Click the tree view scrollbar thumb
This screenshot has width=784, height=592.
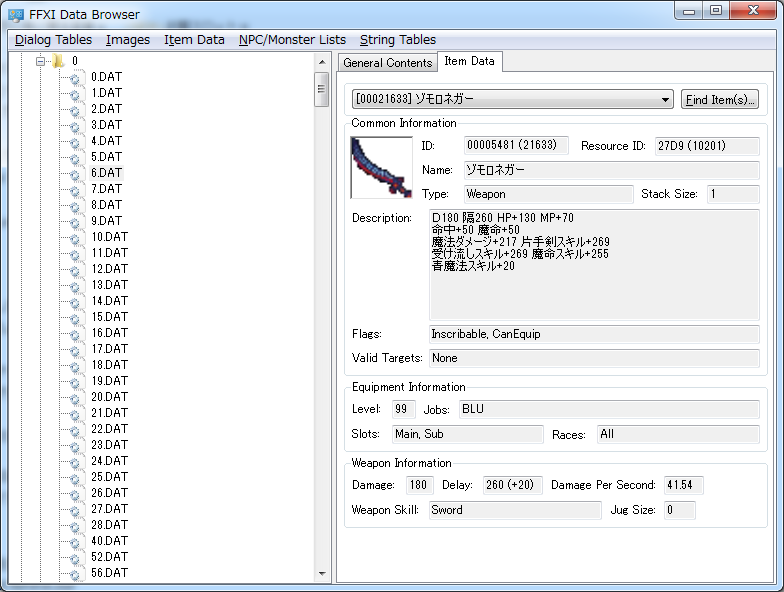click(x=322, y=90)
